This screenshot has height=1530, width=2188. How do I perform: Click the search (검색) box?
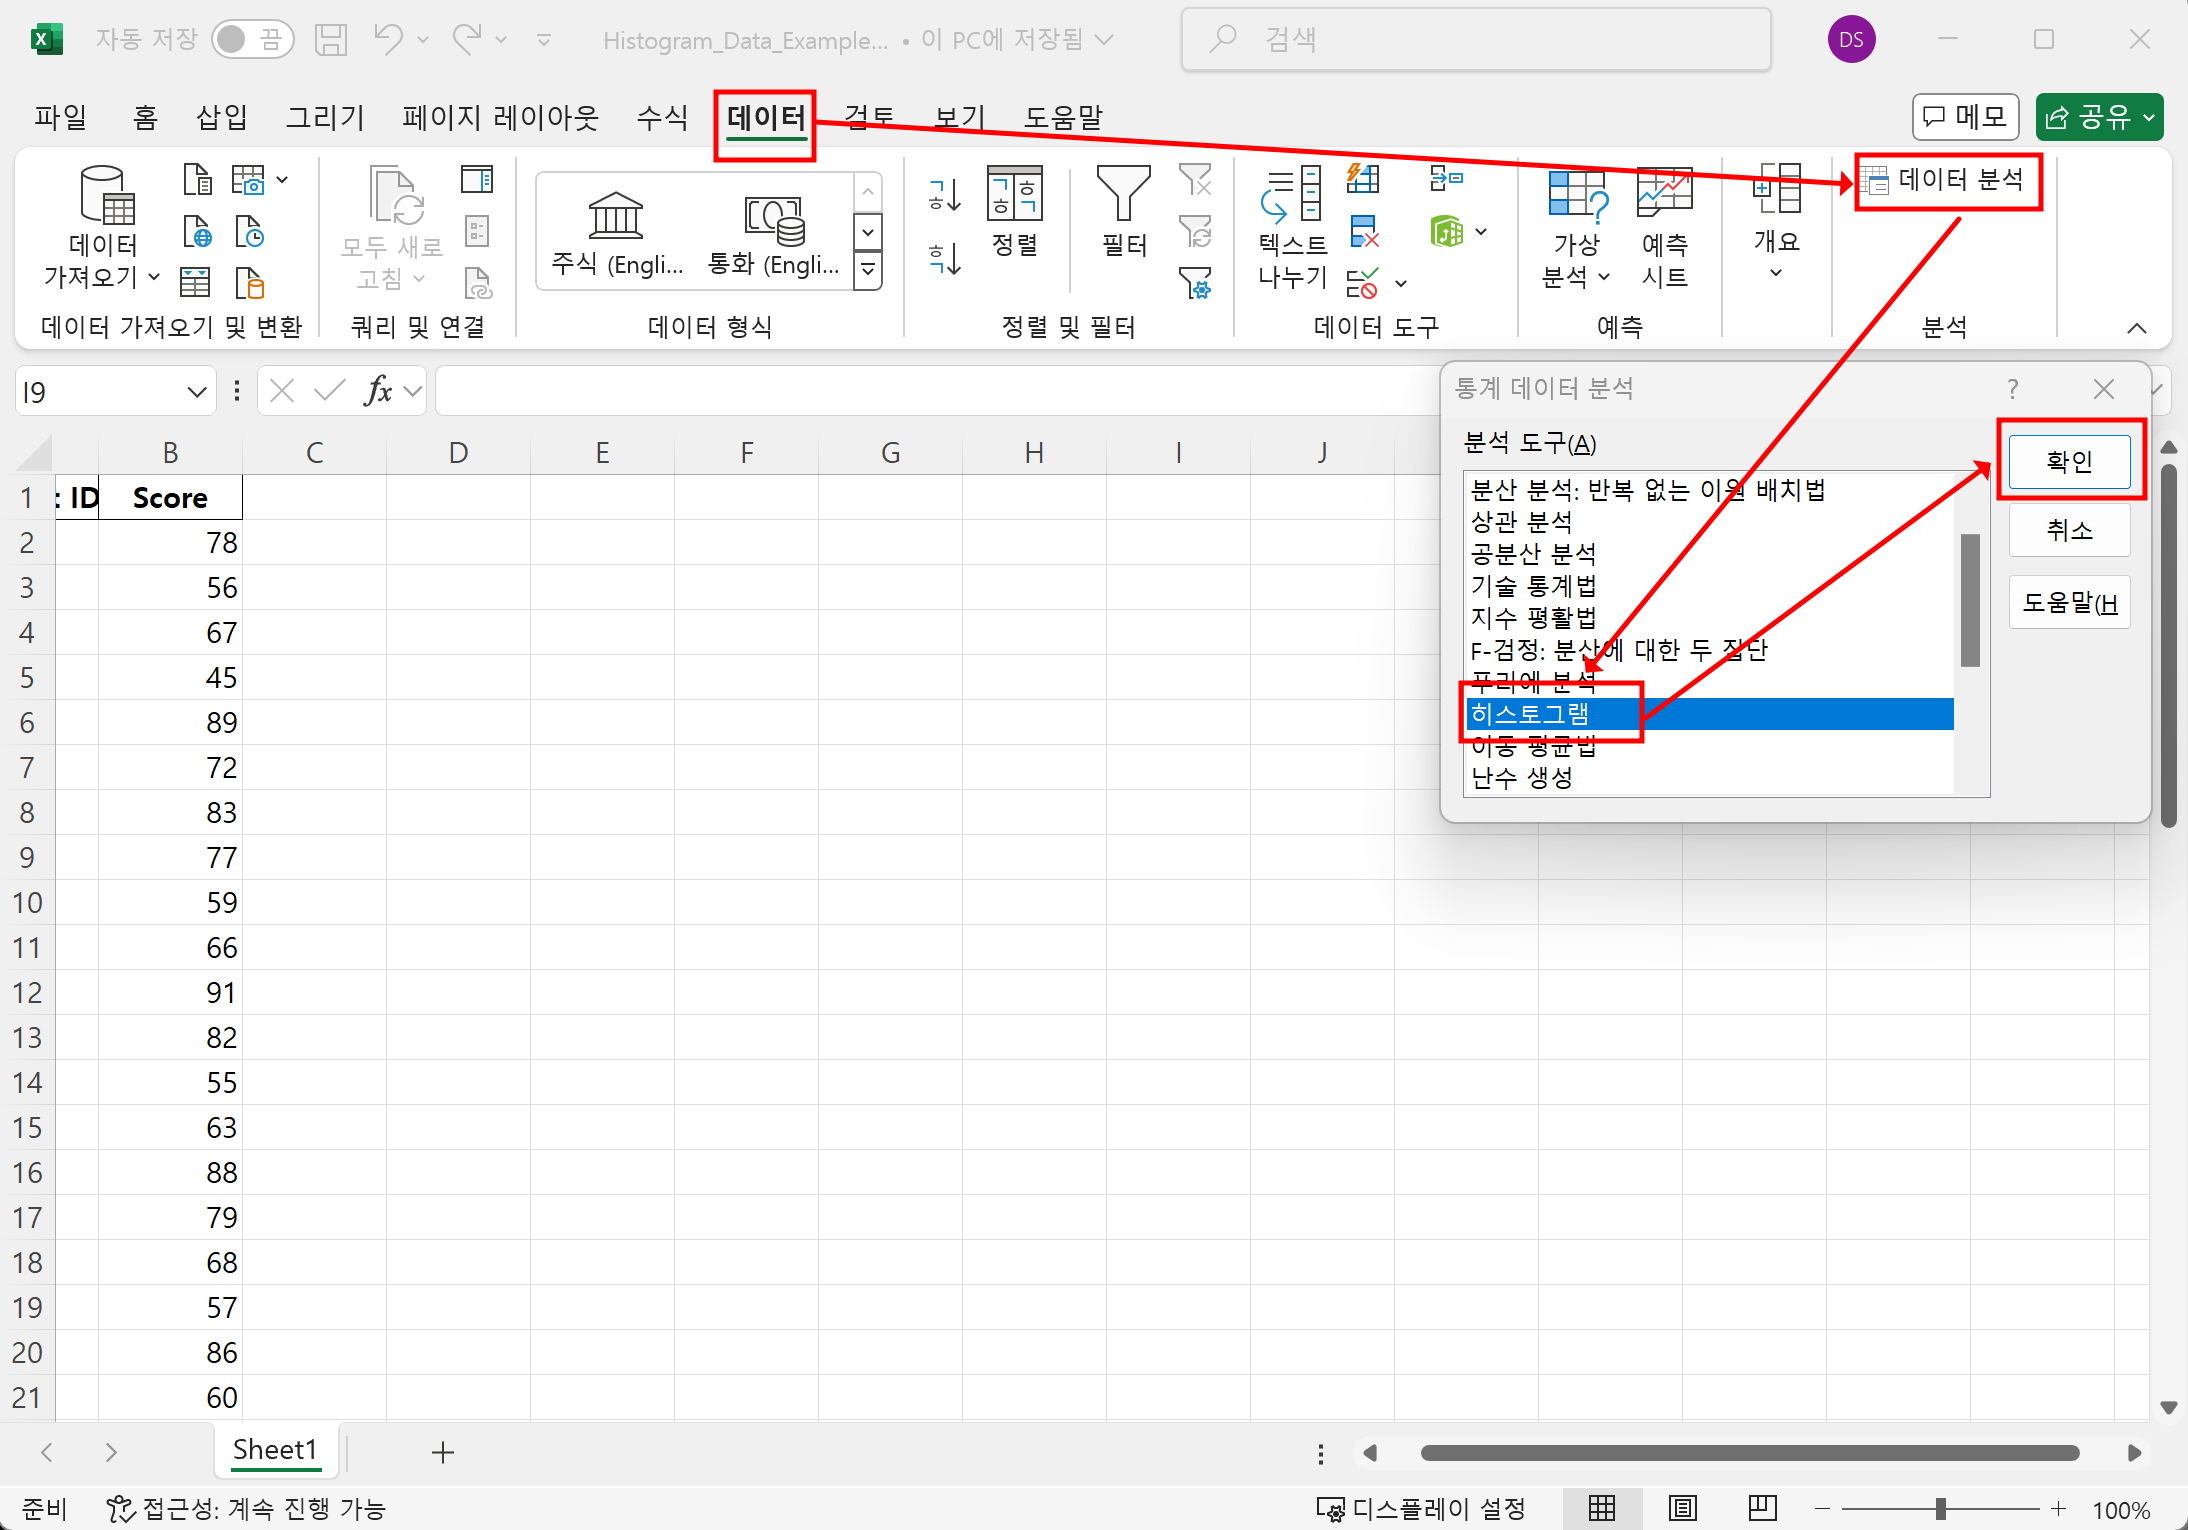pos(1476,40)
